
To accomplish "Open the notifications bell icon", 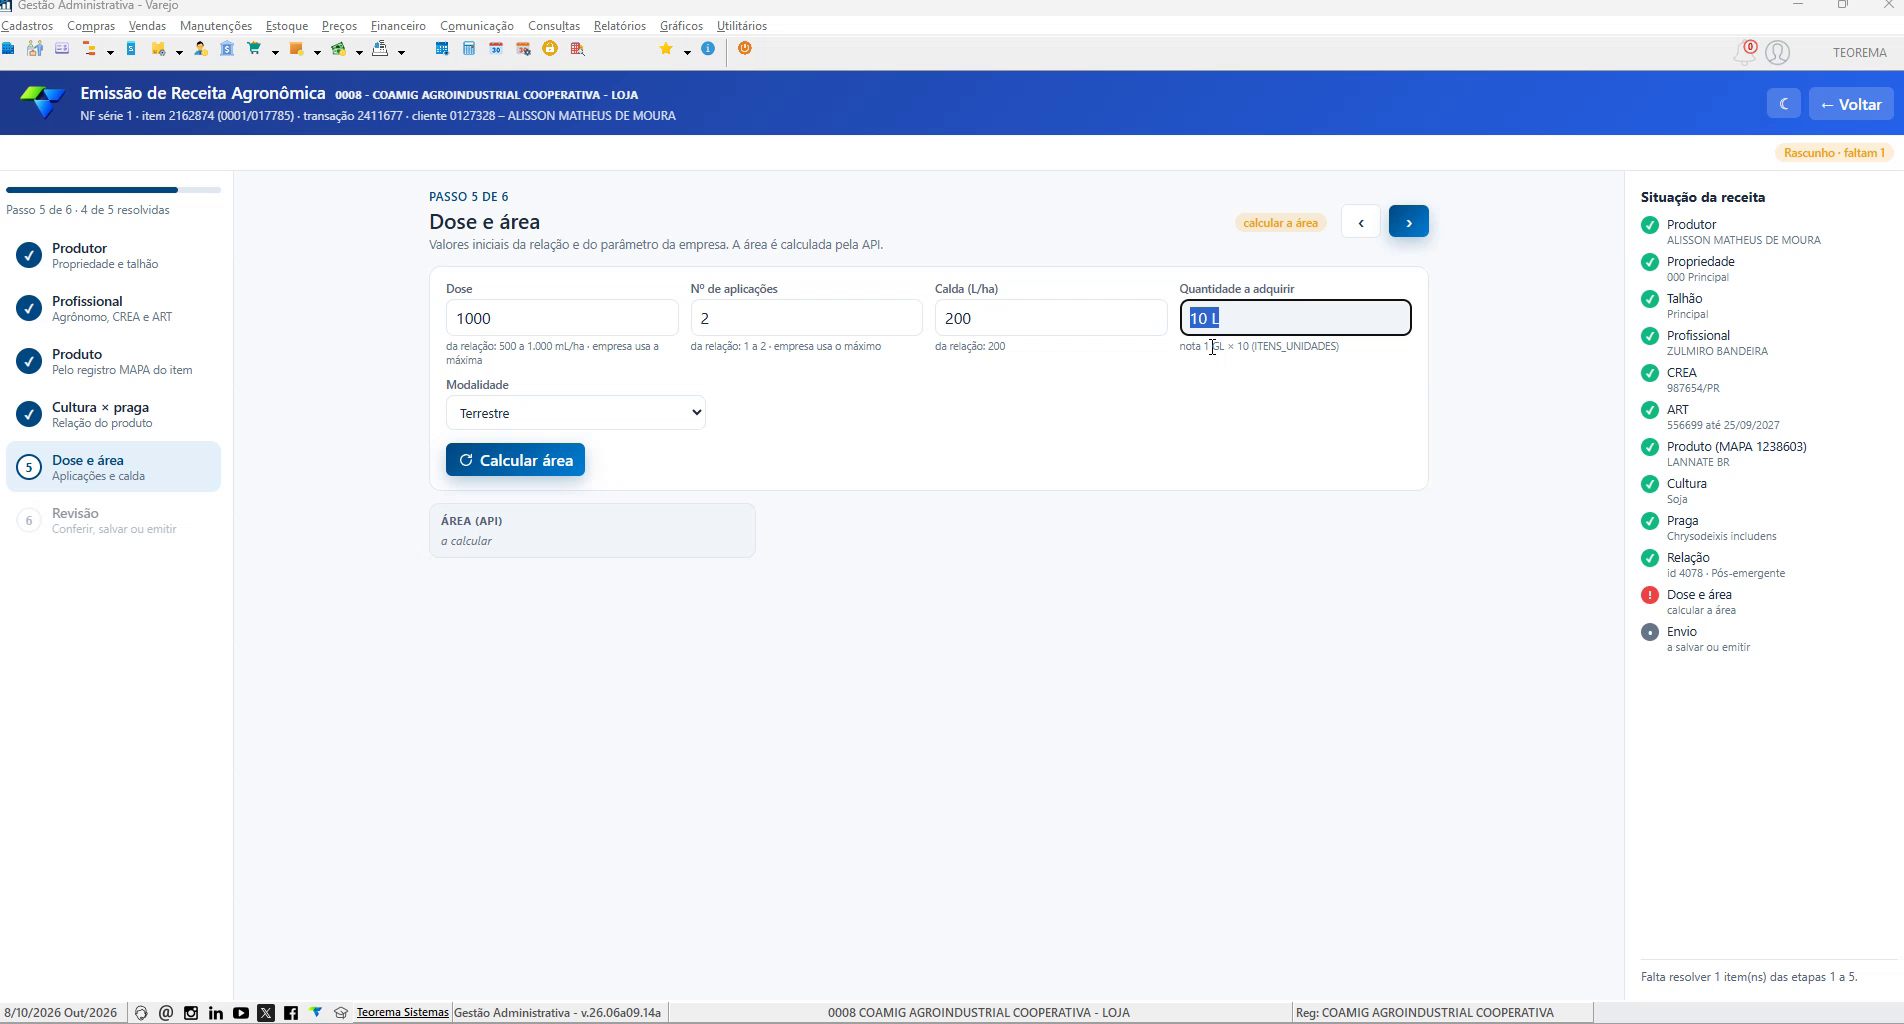I will click(x=1744, y=53).
